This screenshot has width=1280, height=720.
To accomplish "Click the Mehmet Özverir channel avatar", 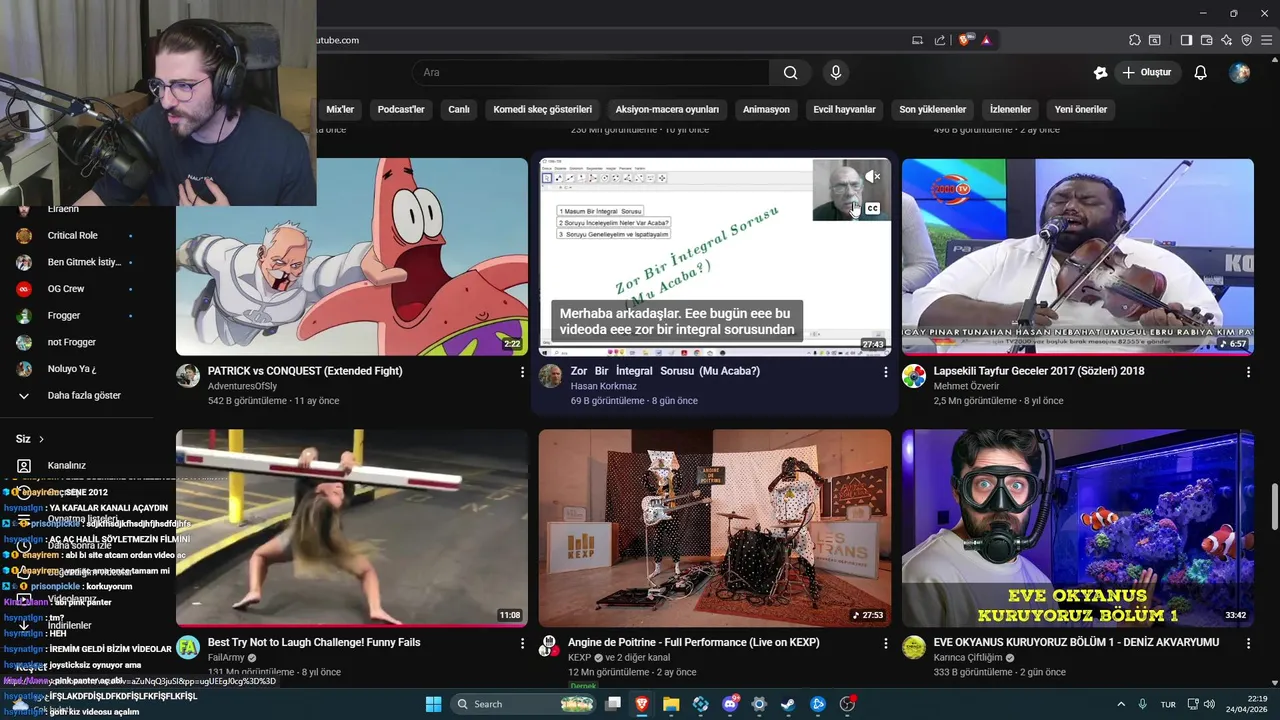I will [x=914, y=376].
